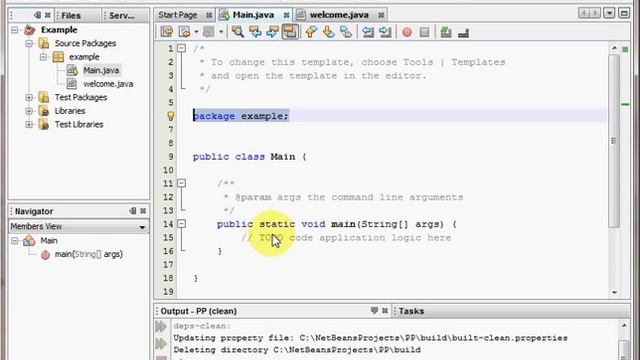Viewport: 640px width, 360px height.
Task: Find the next occurrence
Action: click(272, 32)
